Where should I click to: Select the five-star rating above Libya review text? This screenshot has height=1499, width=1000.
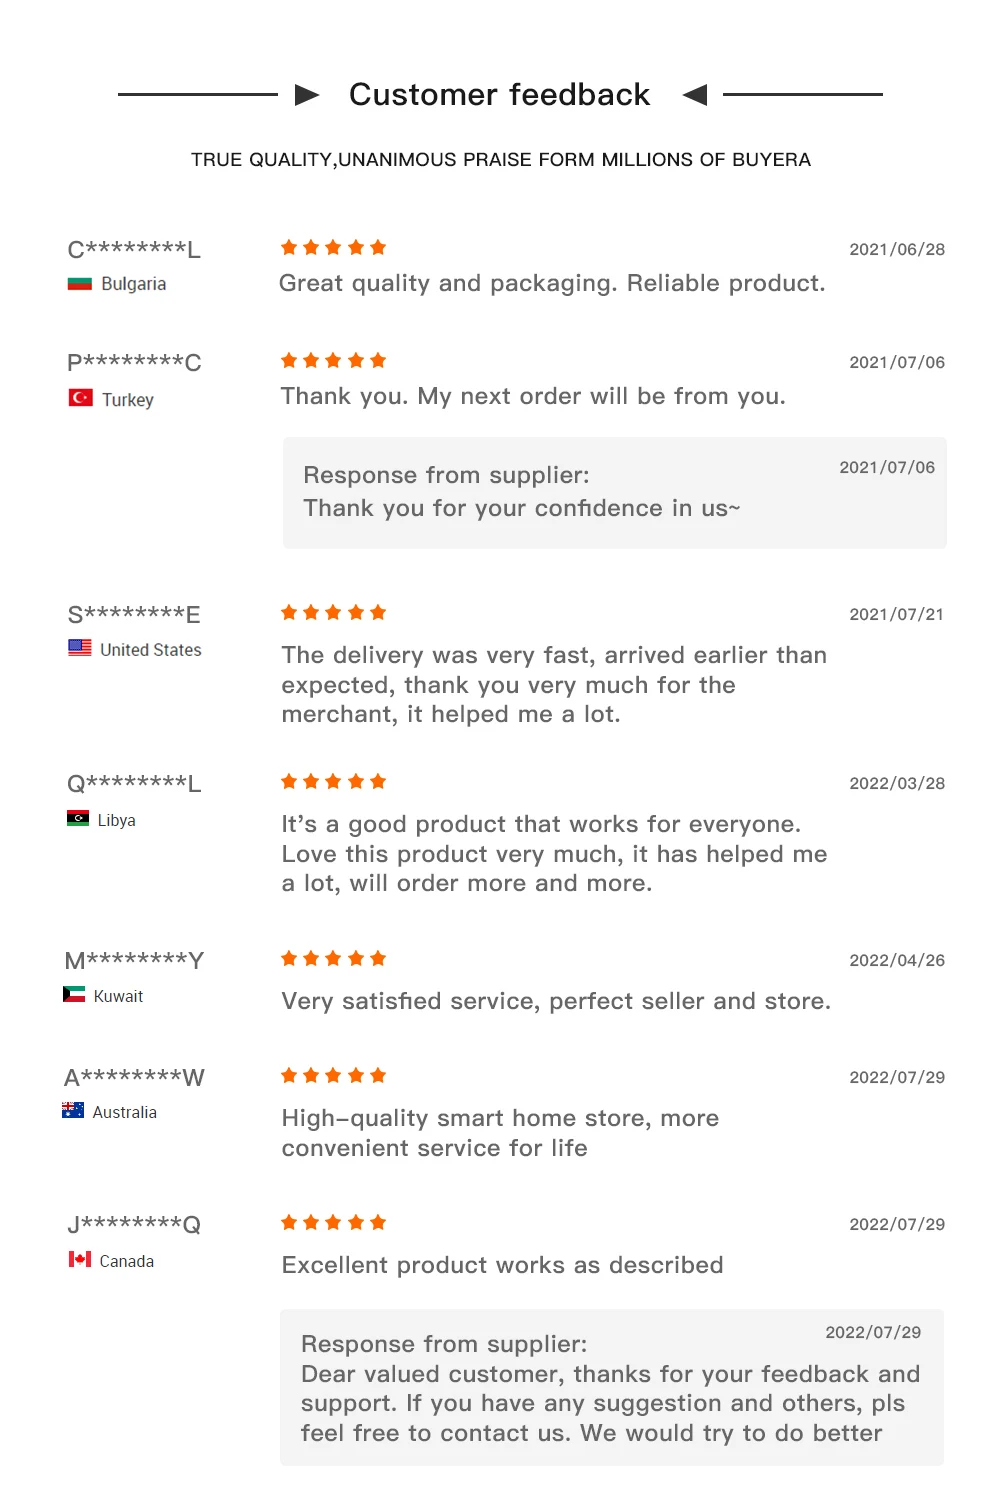point(333,781)
